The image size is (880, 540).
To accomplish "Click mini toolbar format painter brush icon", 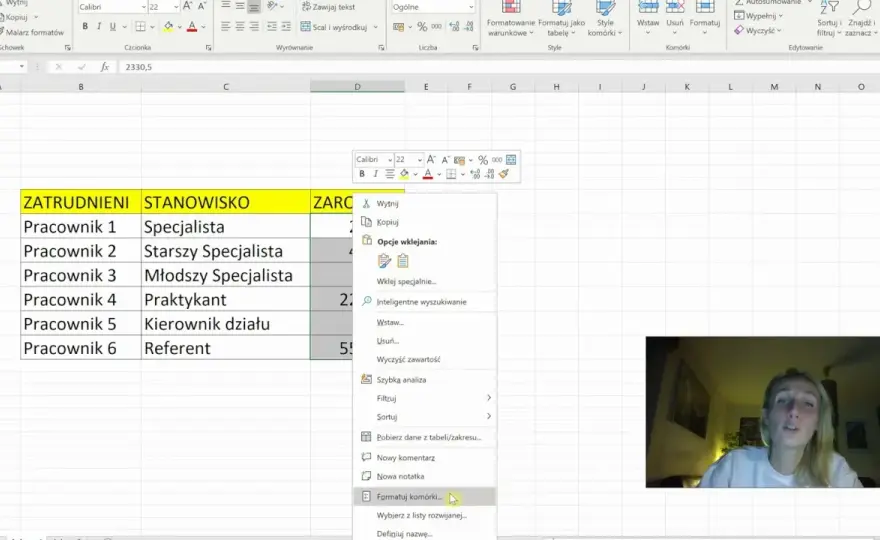I will [x=503, y=174].
